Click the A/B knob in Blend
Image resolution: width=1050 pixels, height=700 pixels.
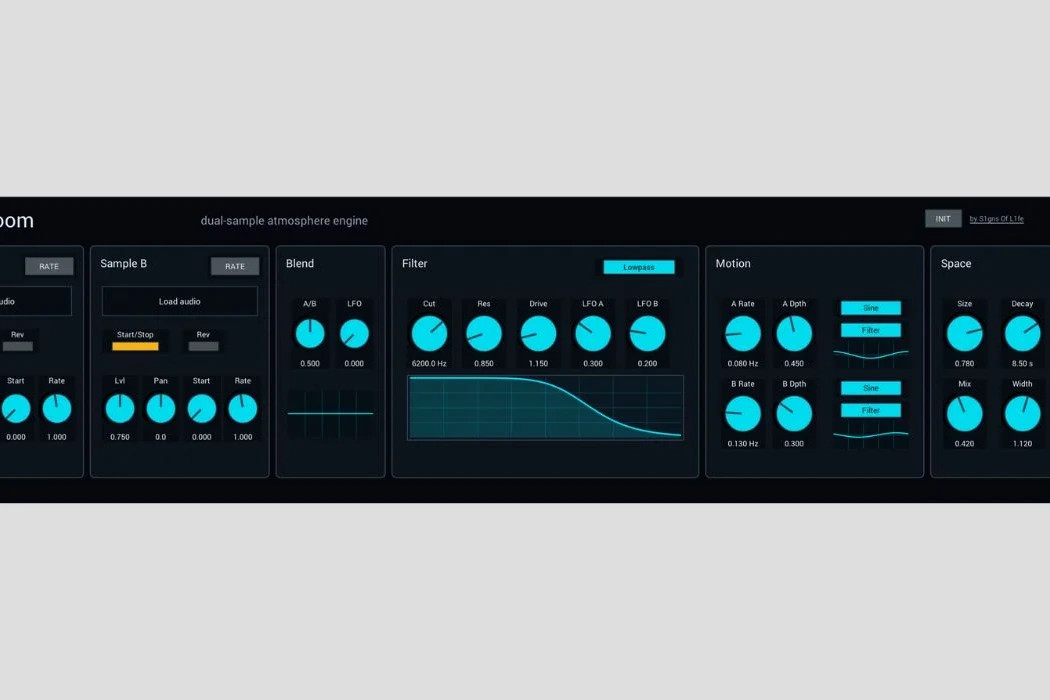(x=310, y=334)
